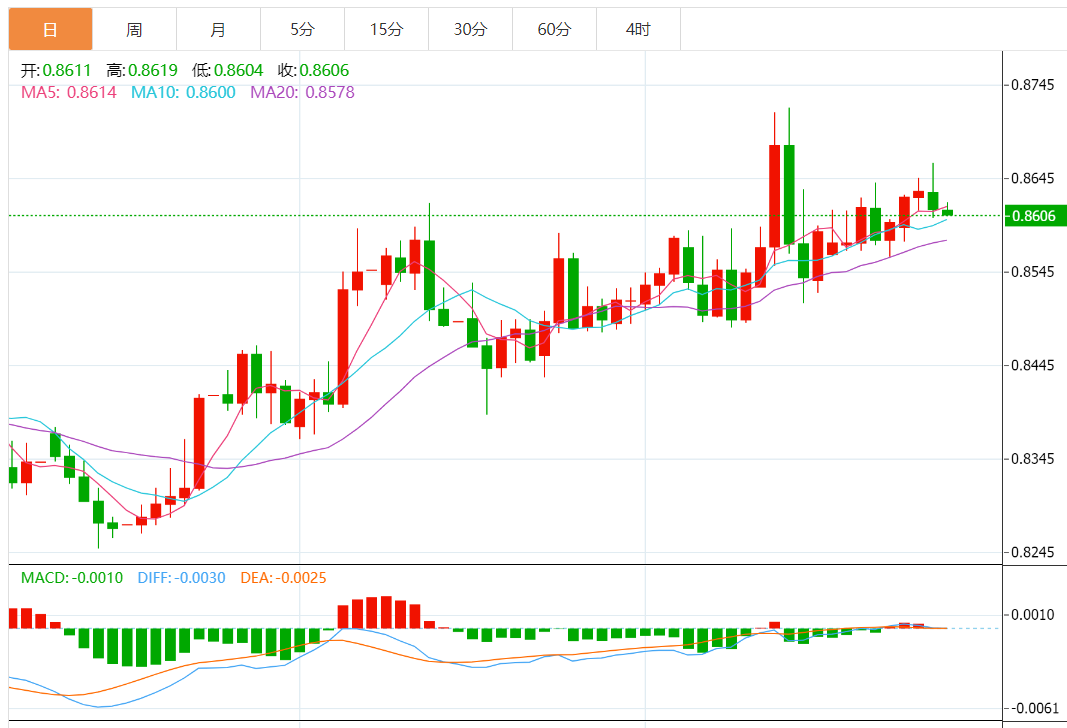The width and height of the screenshot is (1067, 728).
Task: Click the green 0.8606 current price label
Action: (x=1035, y=216)
